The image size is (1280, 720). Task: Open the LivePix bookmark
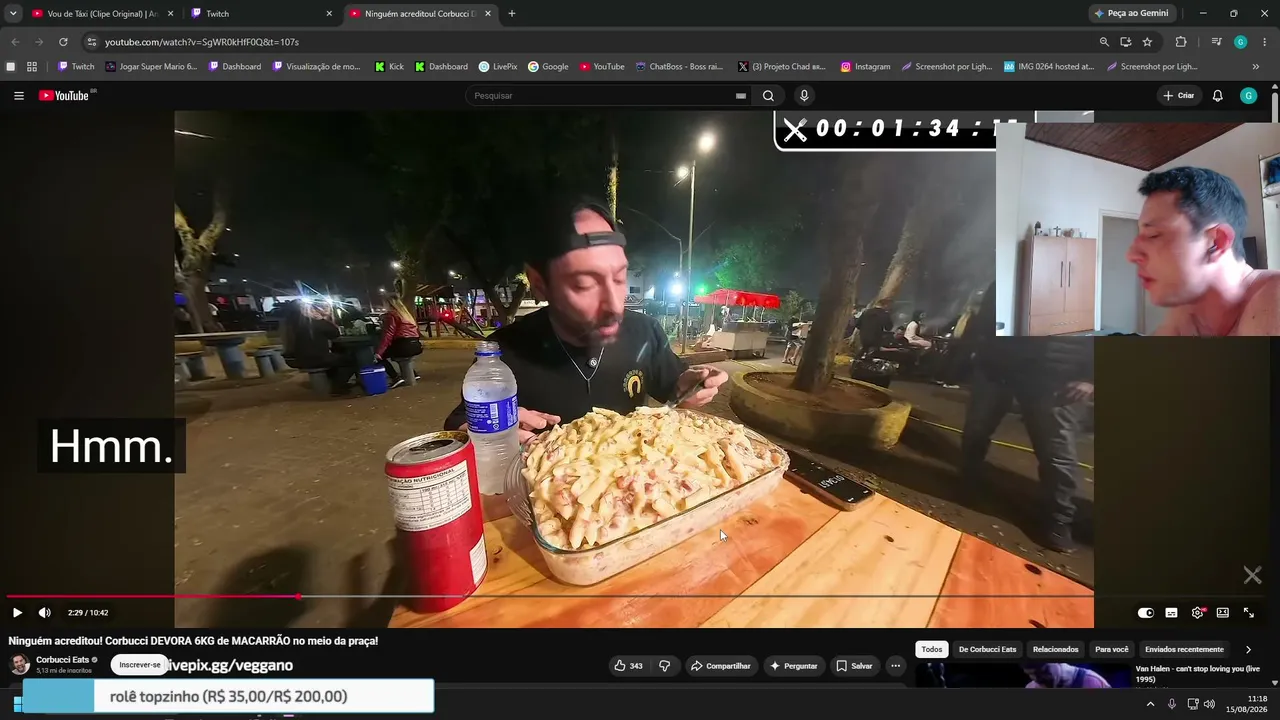498,67
